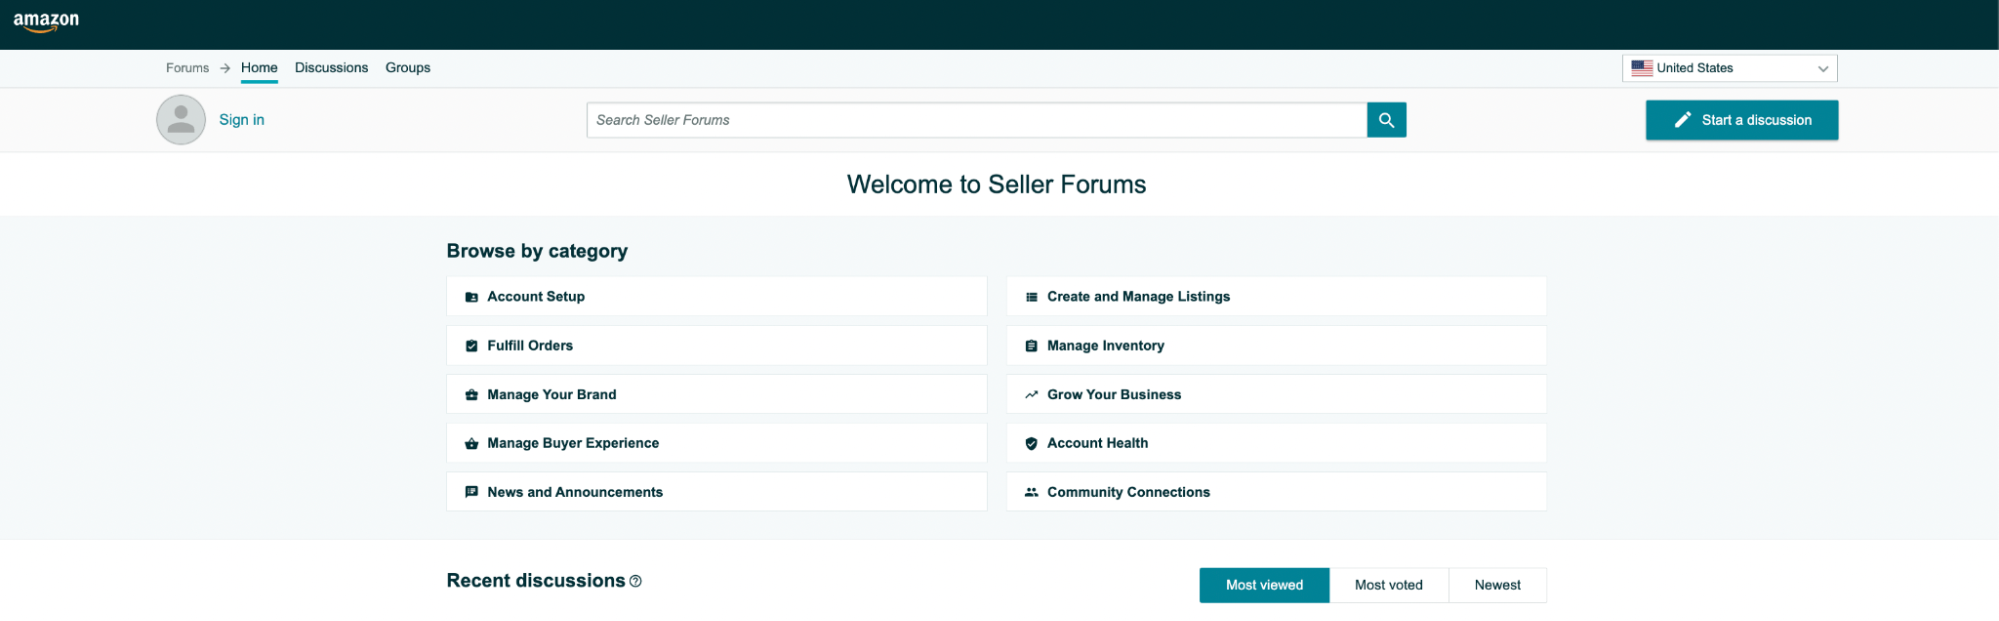1999x621 pixels.
Task: Click the Sign in link
Action: (x=242, y=120)
